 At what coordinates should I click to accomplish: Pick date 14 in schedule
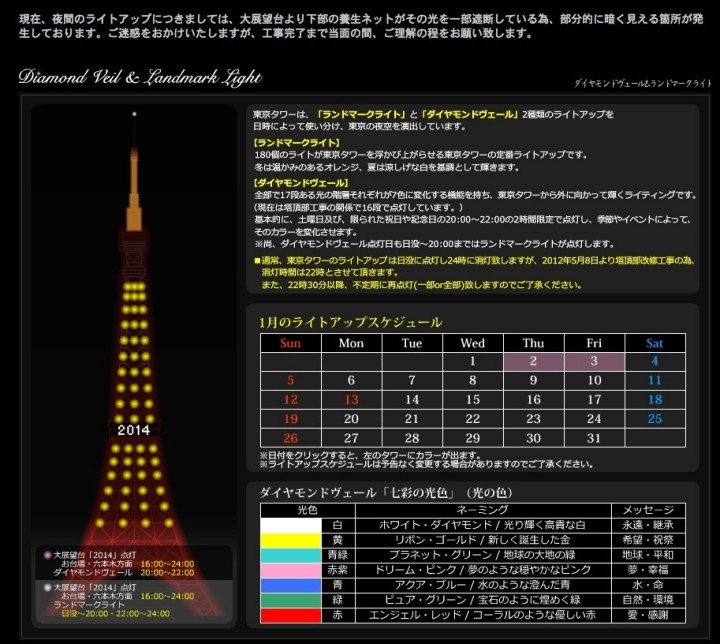point(412,400)
